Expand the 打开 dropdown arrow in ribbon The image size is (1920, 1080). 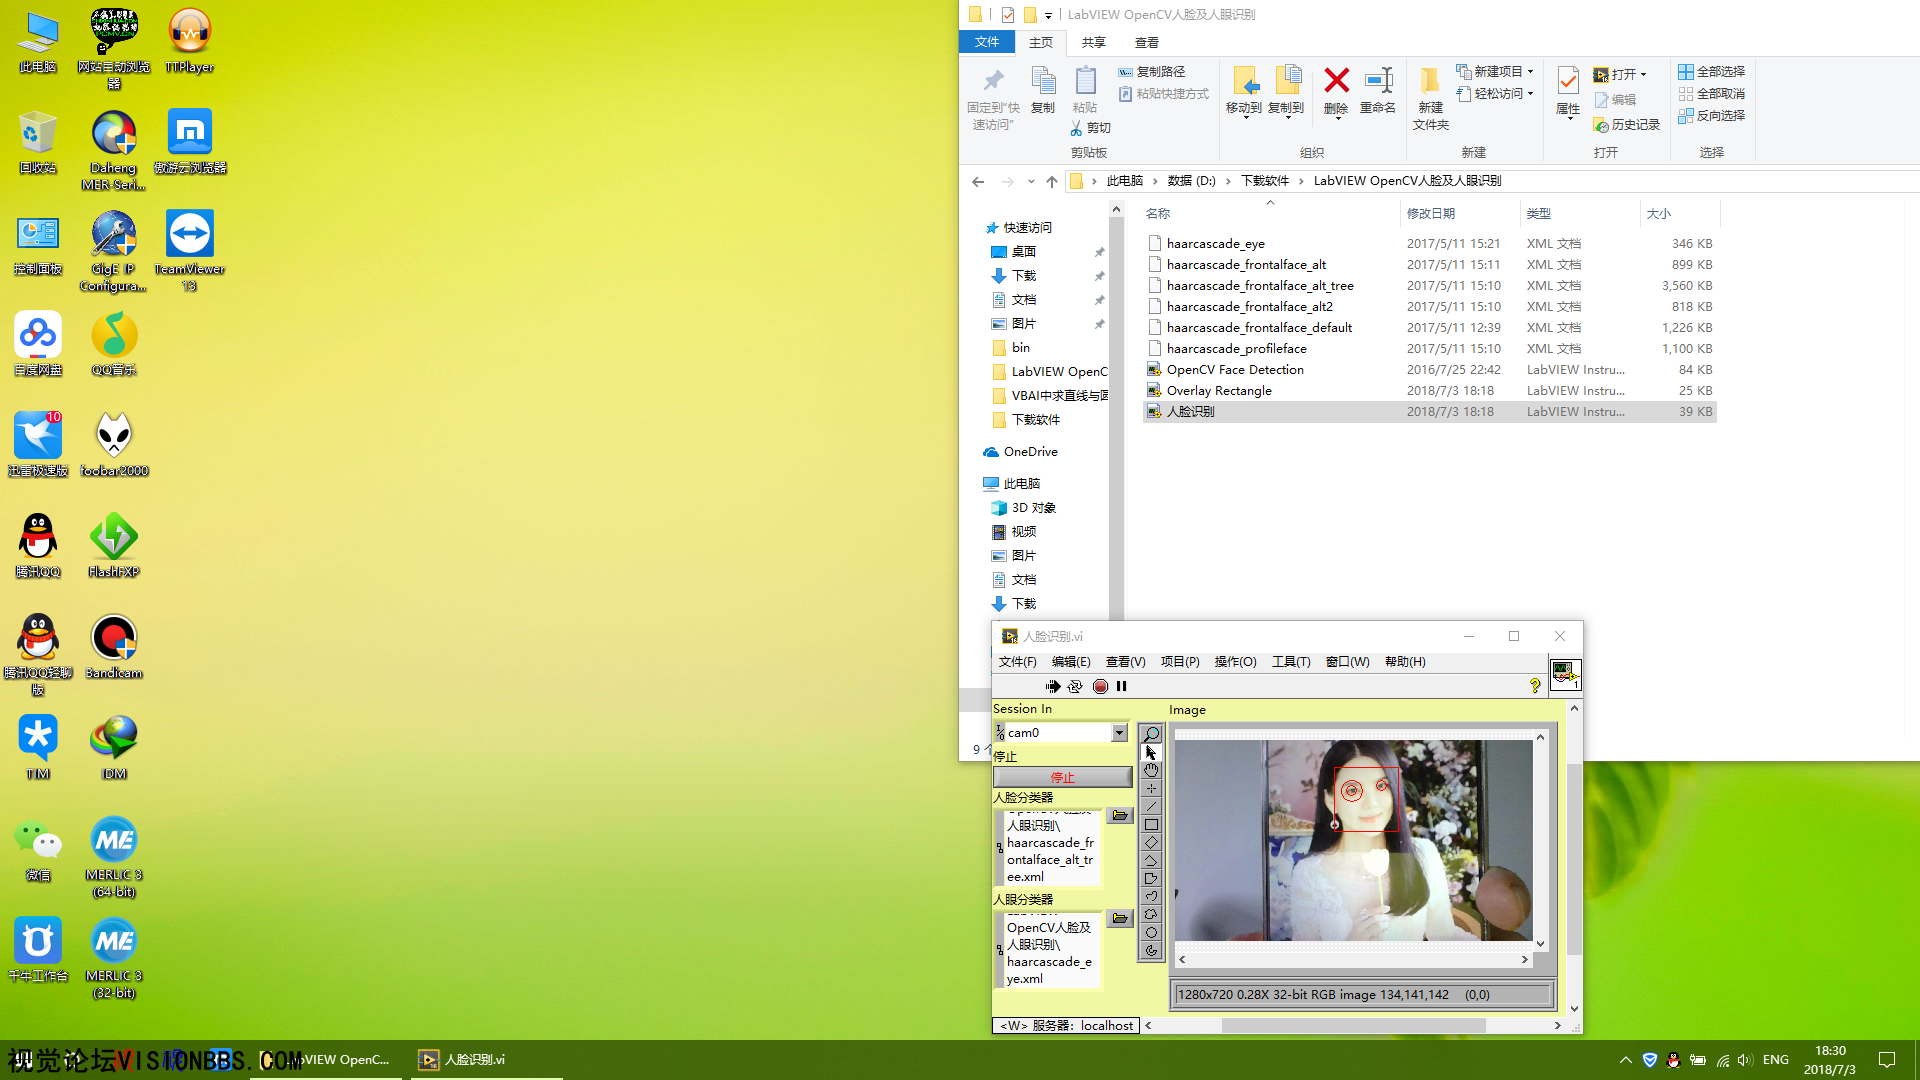[x=1643, y=74]
